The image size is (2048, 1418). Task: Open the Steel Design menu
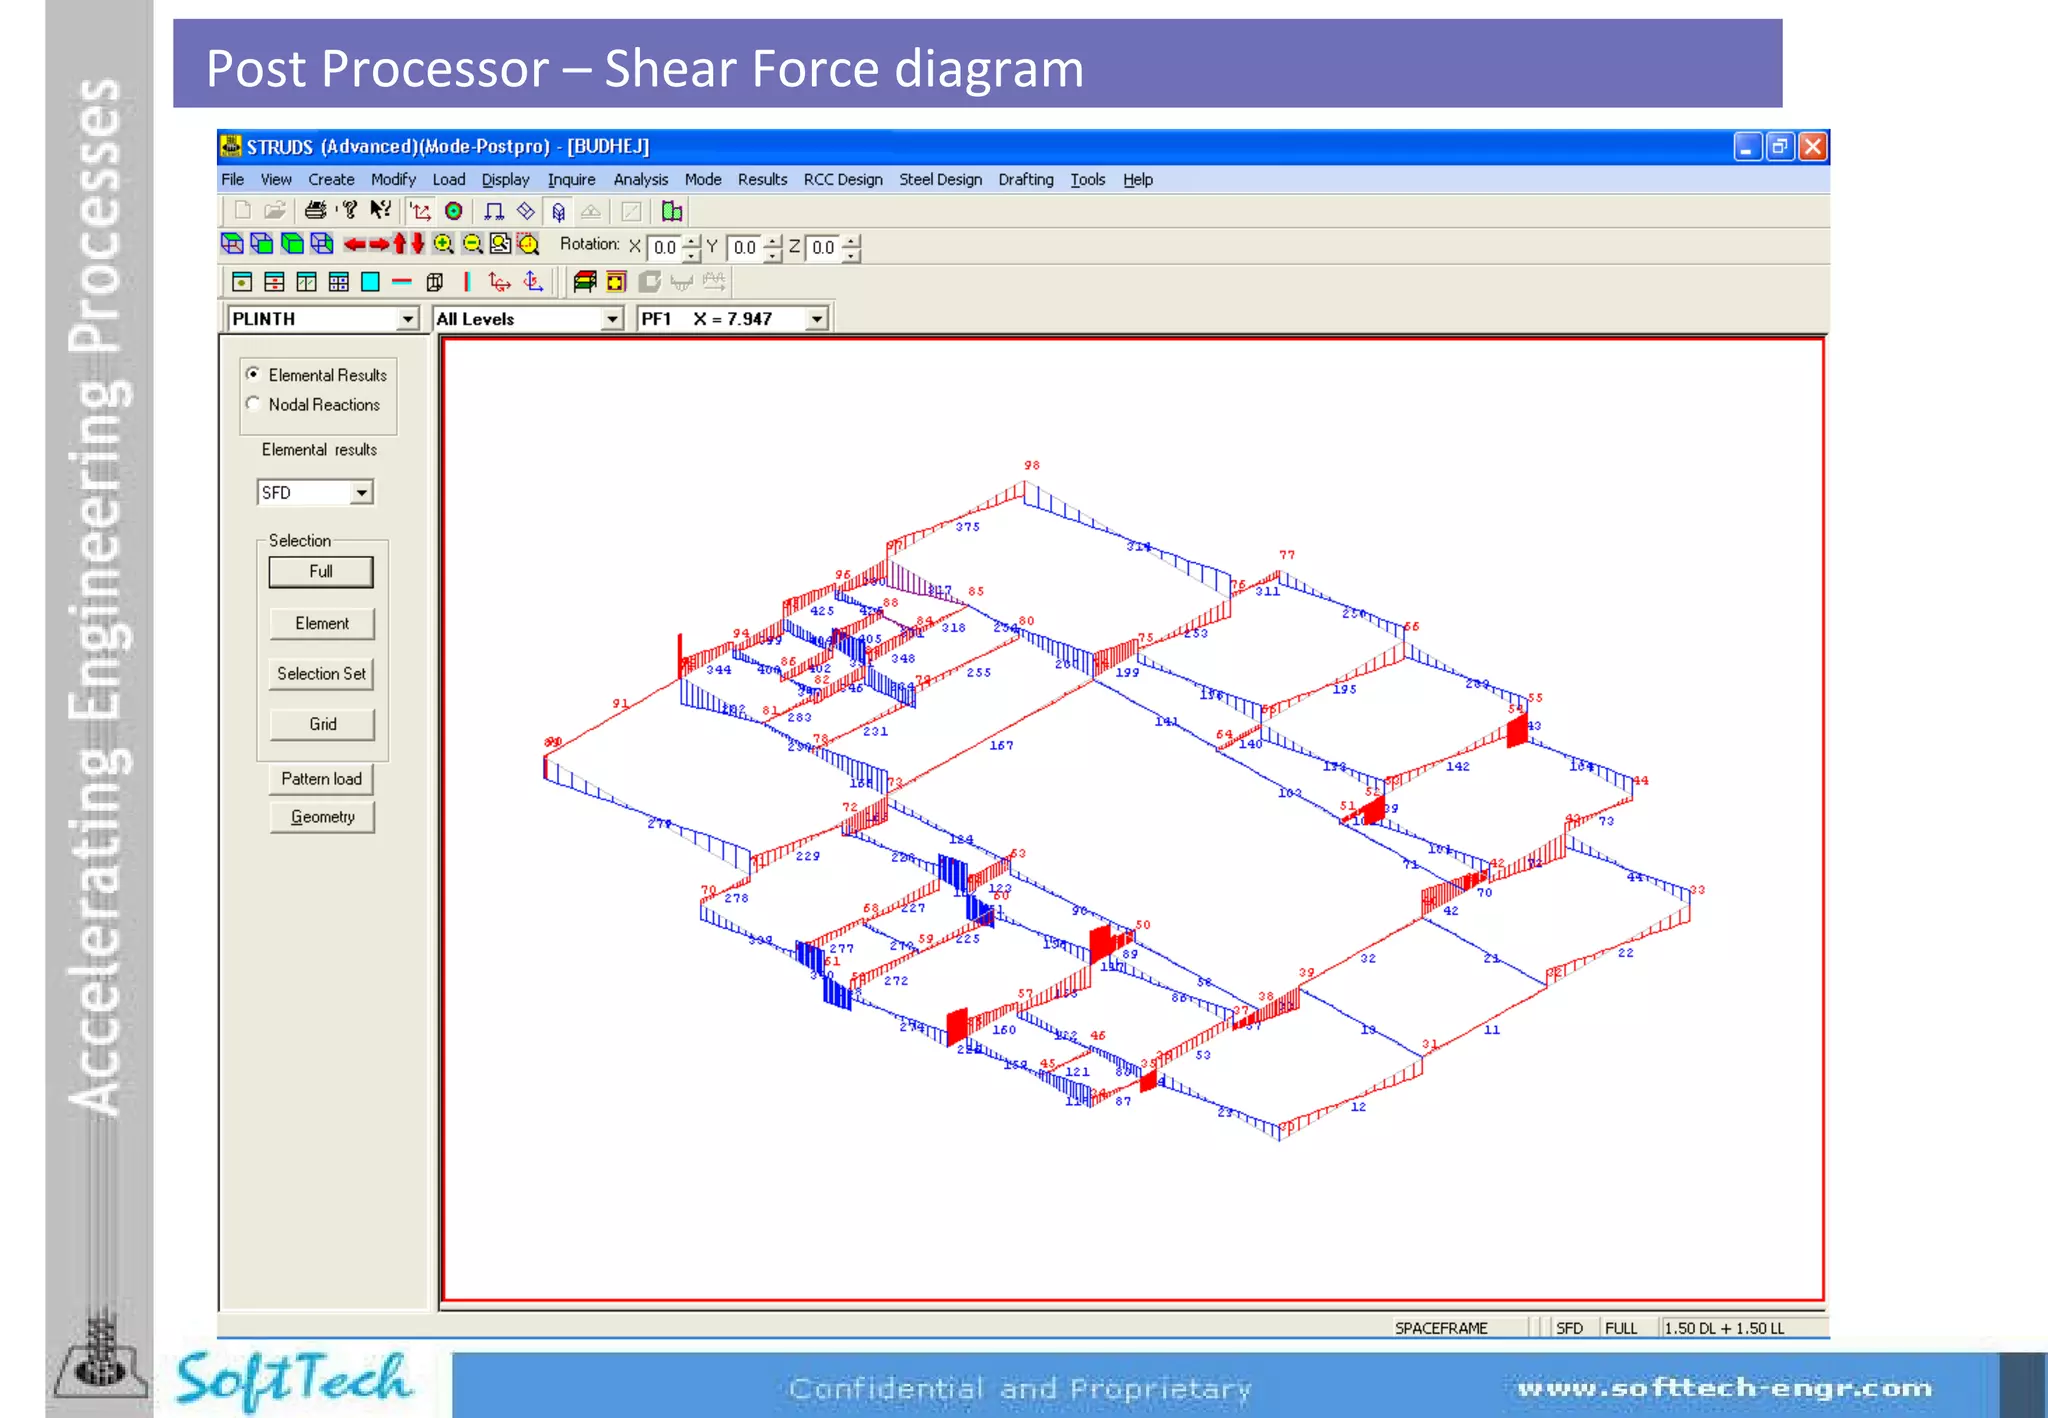940,179
